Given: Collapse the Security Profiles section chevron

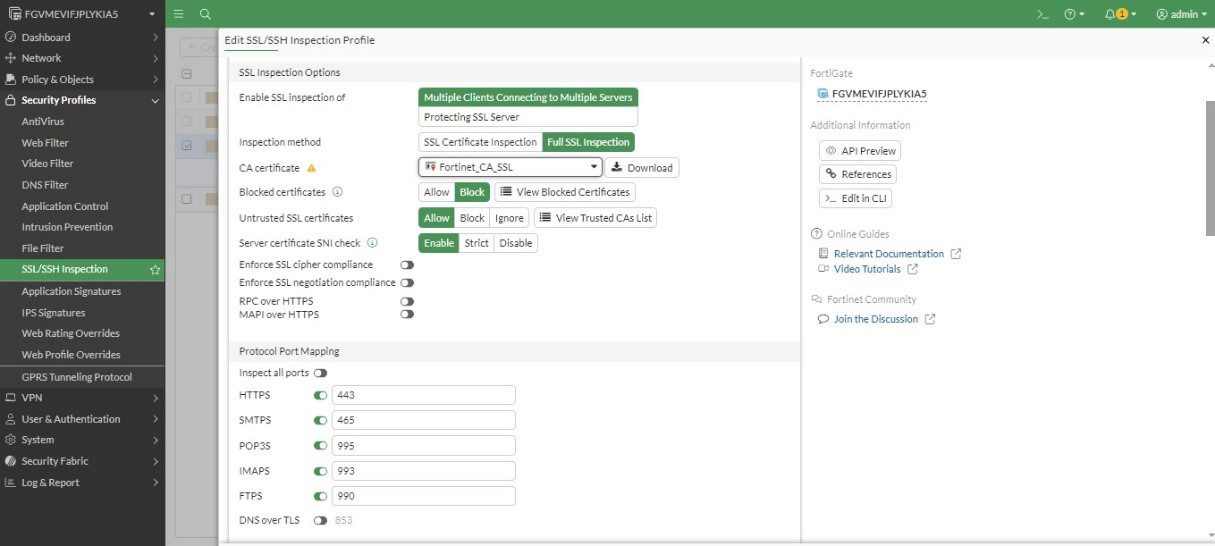Looking at the screenshot, I should pos(155,100).
